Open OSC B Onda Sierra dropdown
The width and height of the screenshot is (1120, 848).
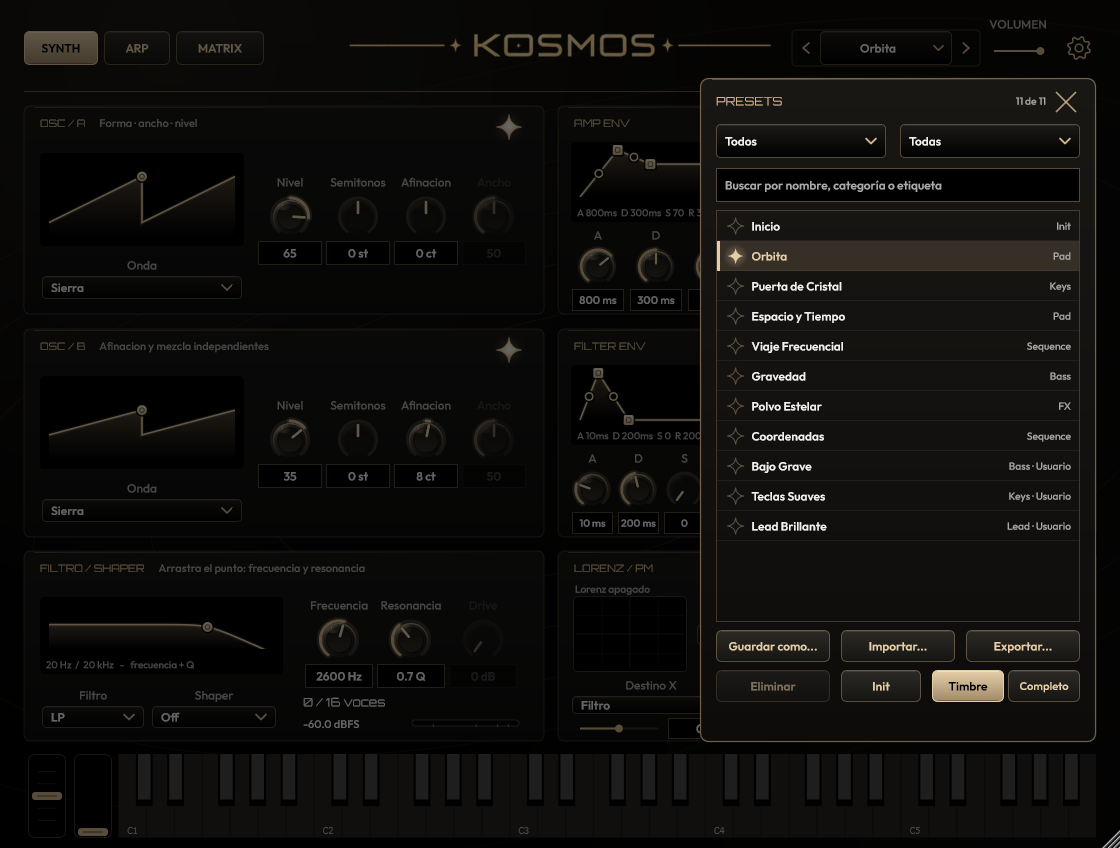[x=141, y=511]
